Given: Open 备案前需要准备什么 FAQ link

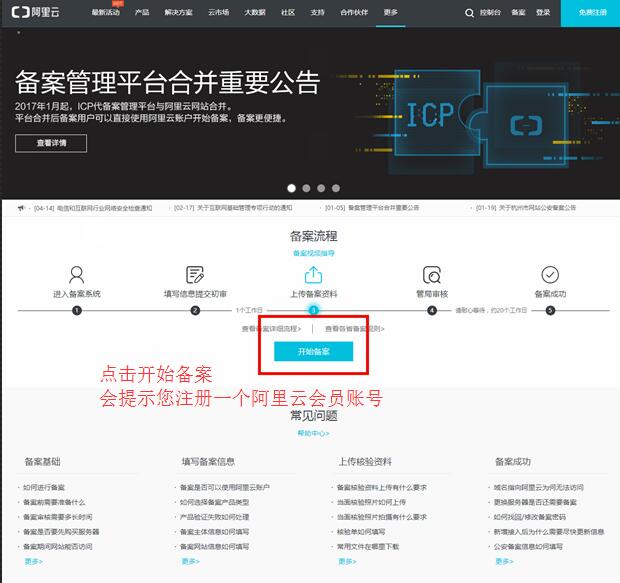Looking at the screenshot, I should 54,502.
